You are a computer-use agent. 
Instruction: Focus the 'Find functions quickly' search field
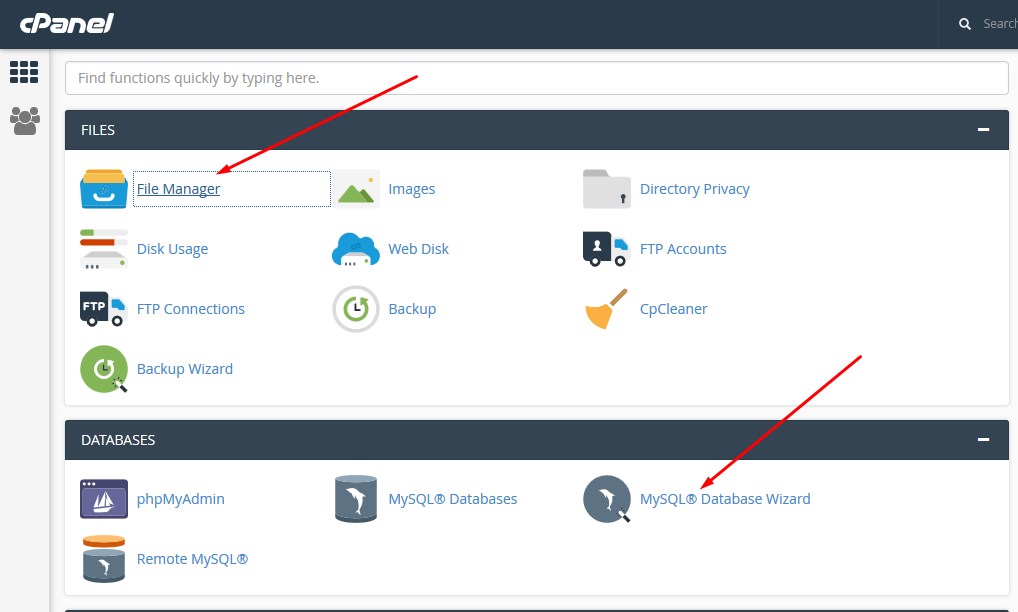tap(536, 78)
